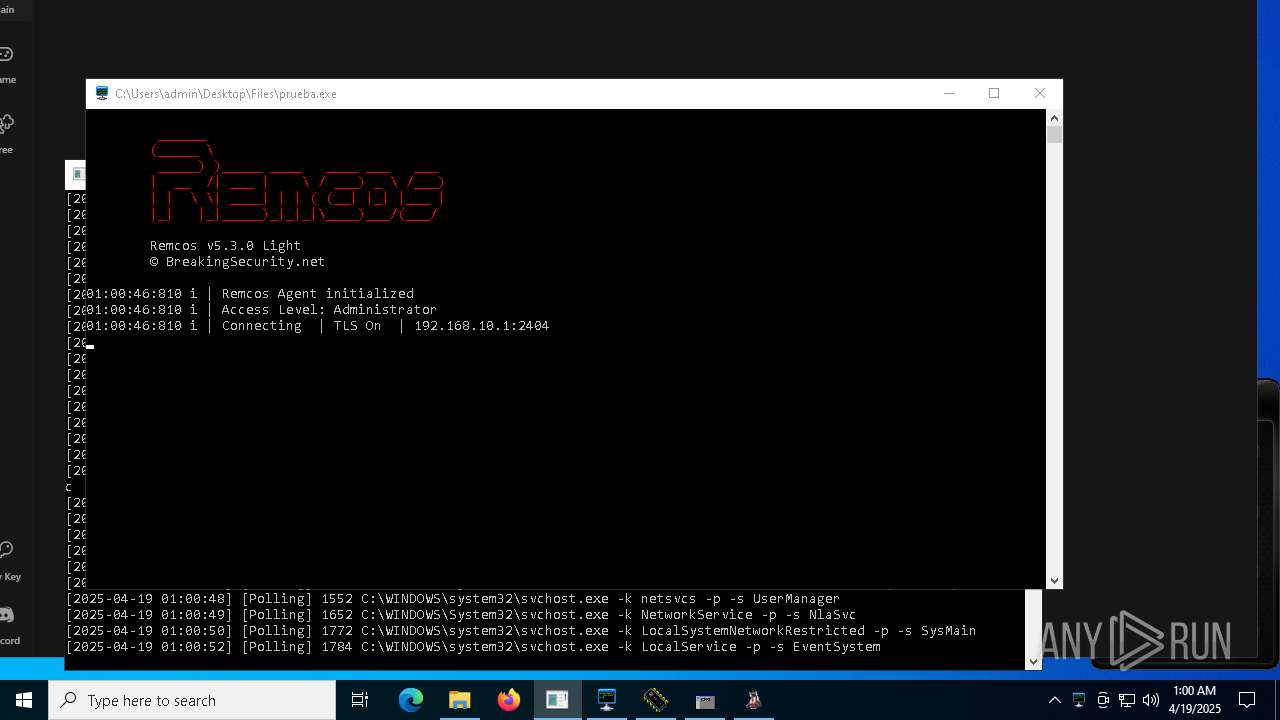Maximize the prueba.exe console window
The height and width of the screenshot is (720, 1280).
994,93
